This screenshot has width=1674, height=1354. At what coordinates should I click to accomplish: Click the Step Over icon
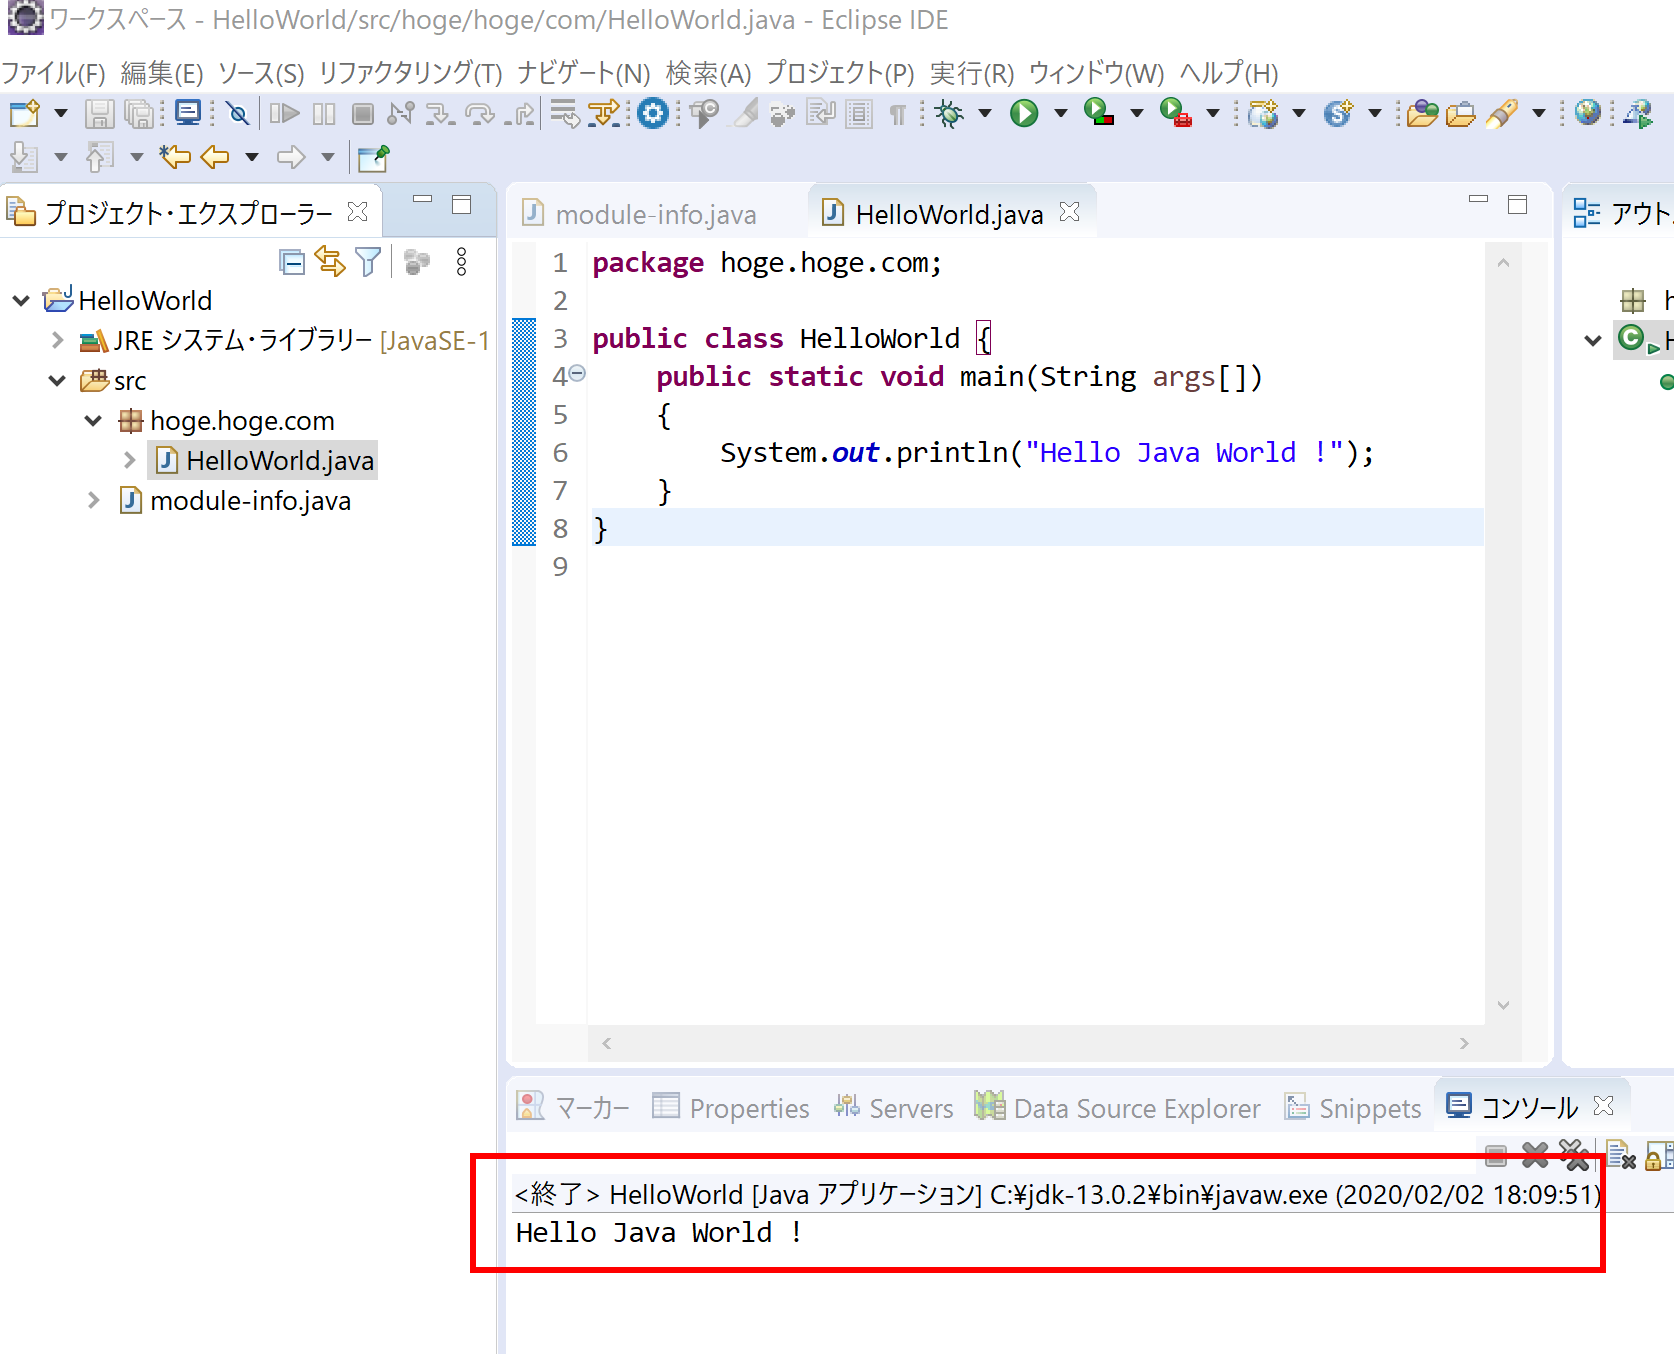480,113
